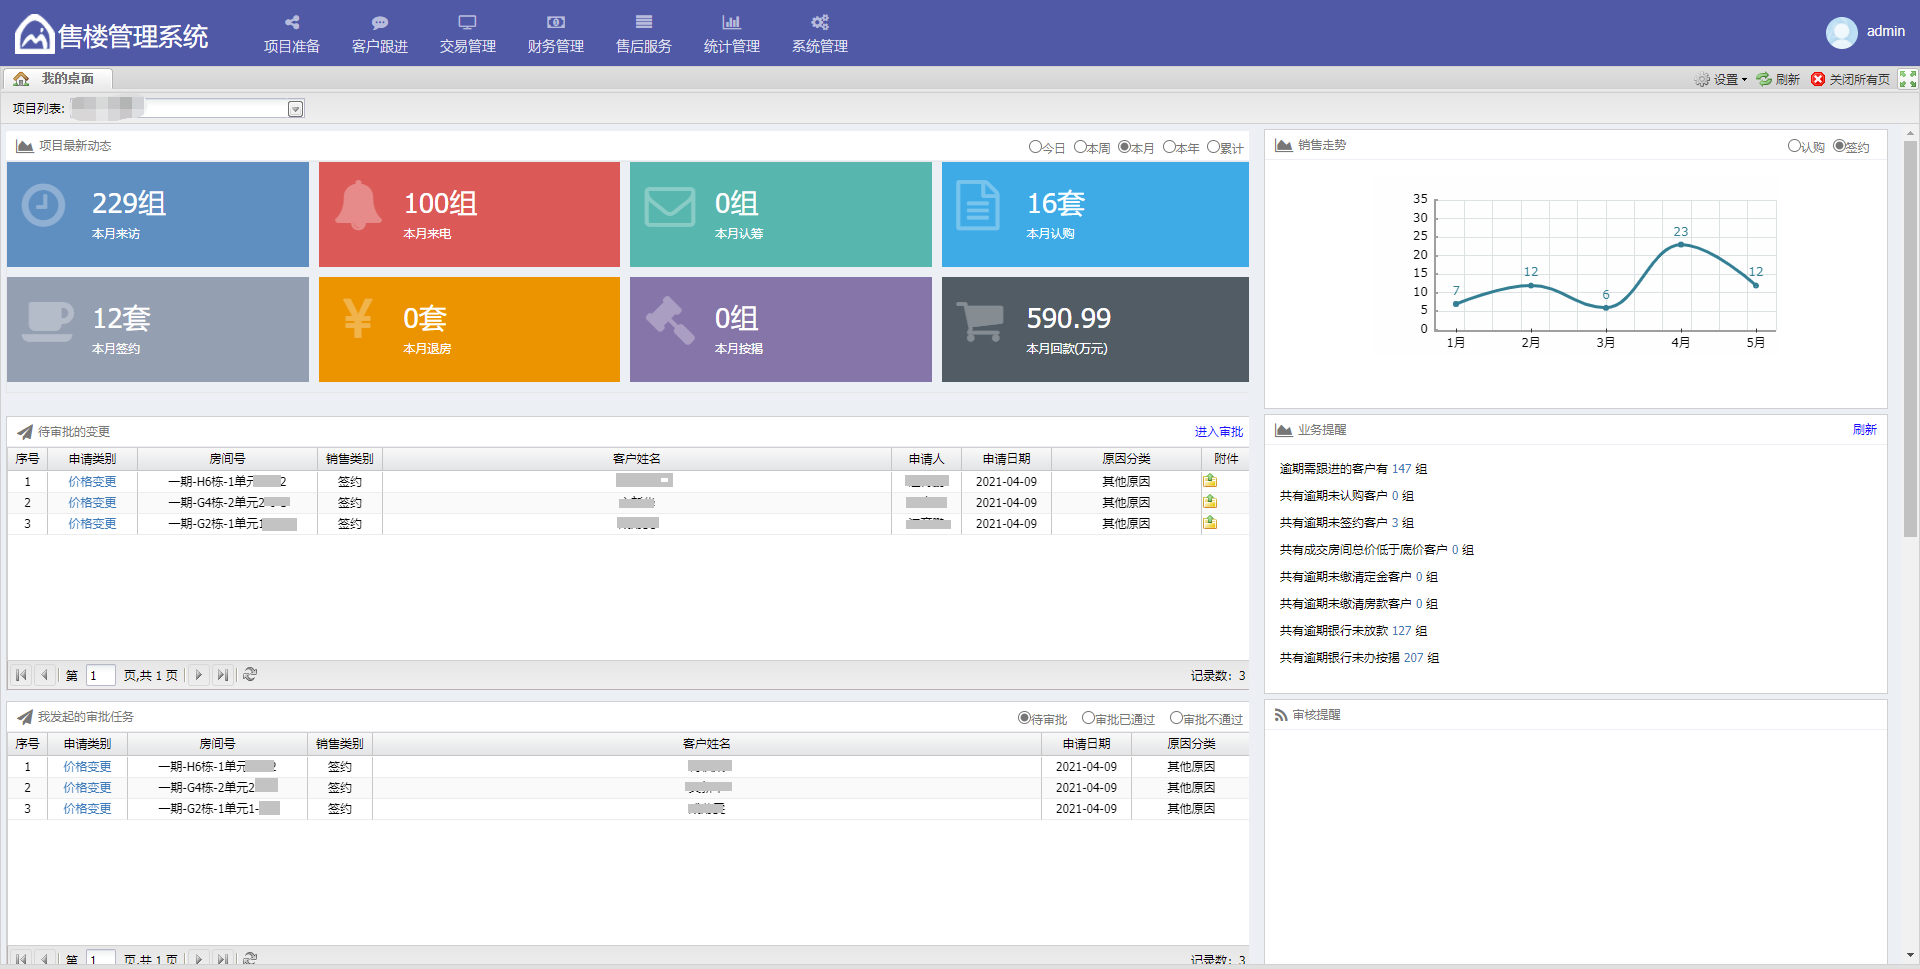This screenshot has height=969, width=1920.
Task: Expand the 项目列表 dropdown
Action: coord(296,109)
